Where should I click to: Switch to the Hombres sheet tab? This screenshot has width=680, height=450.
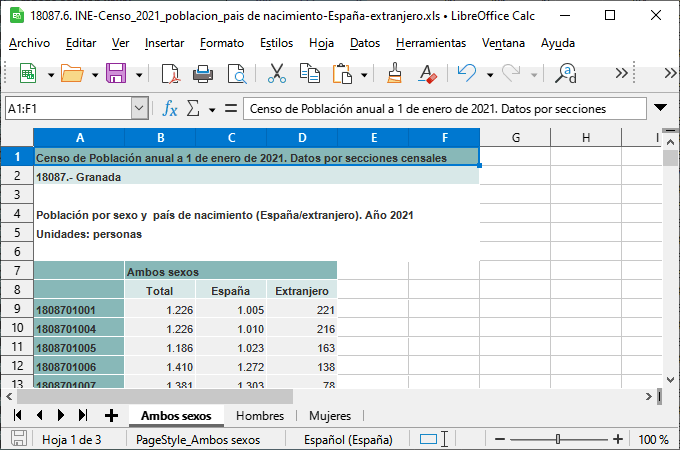point(260,415)
